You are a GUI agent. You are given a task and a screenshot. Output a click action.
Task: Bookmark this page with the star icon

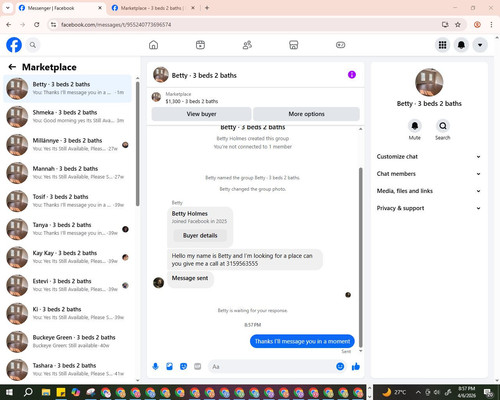click(x=458, y=25)
